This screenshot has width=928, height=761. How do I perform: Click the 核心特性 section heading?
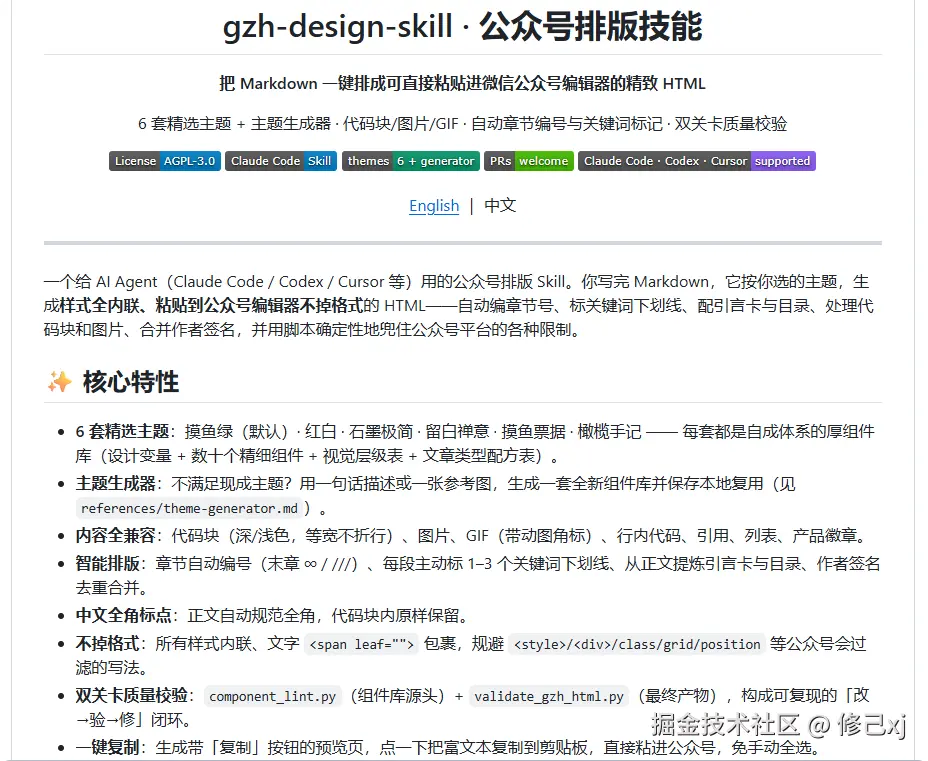pos(131,382)
